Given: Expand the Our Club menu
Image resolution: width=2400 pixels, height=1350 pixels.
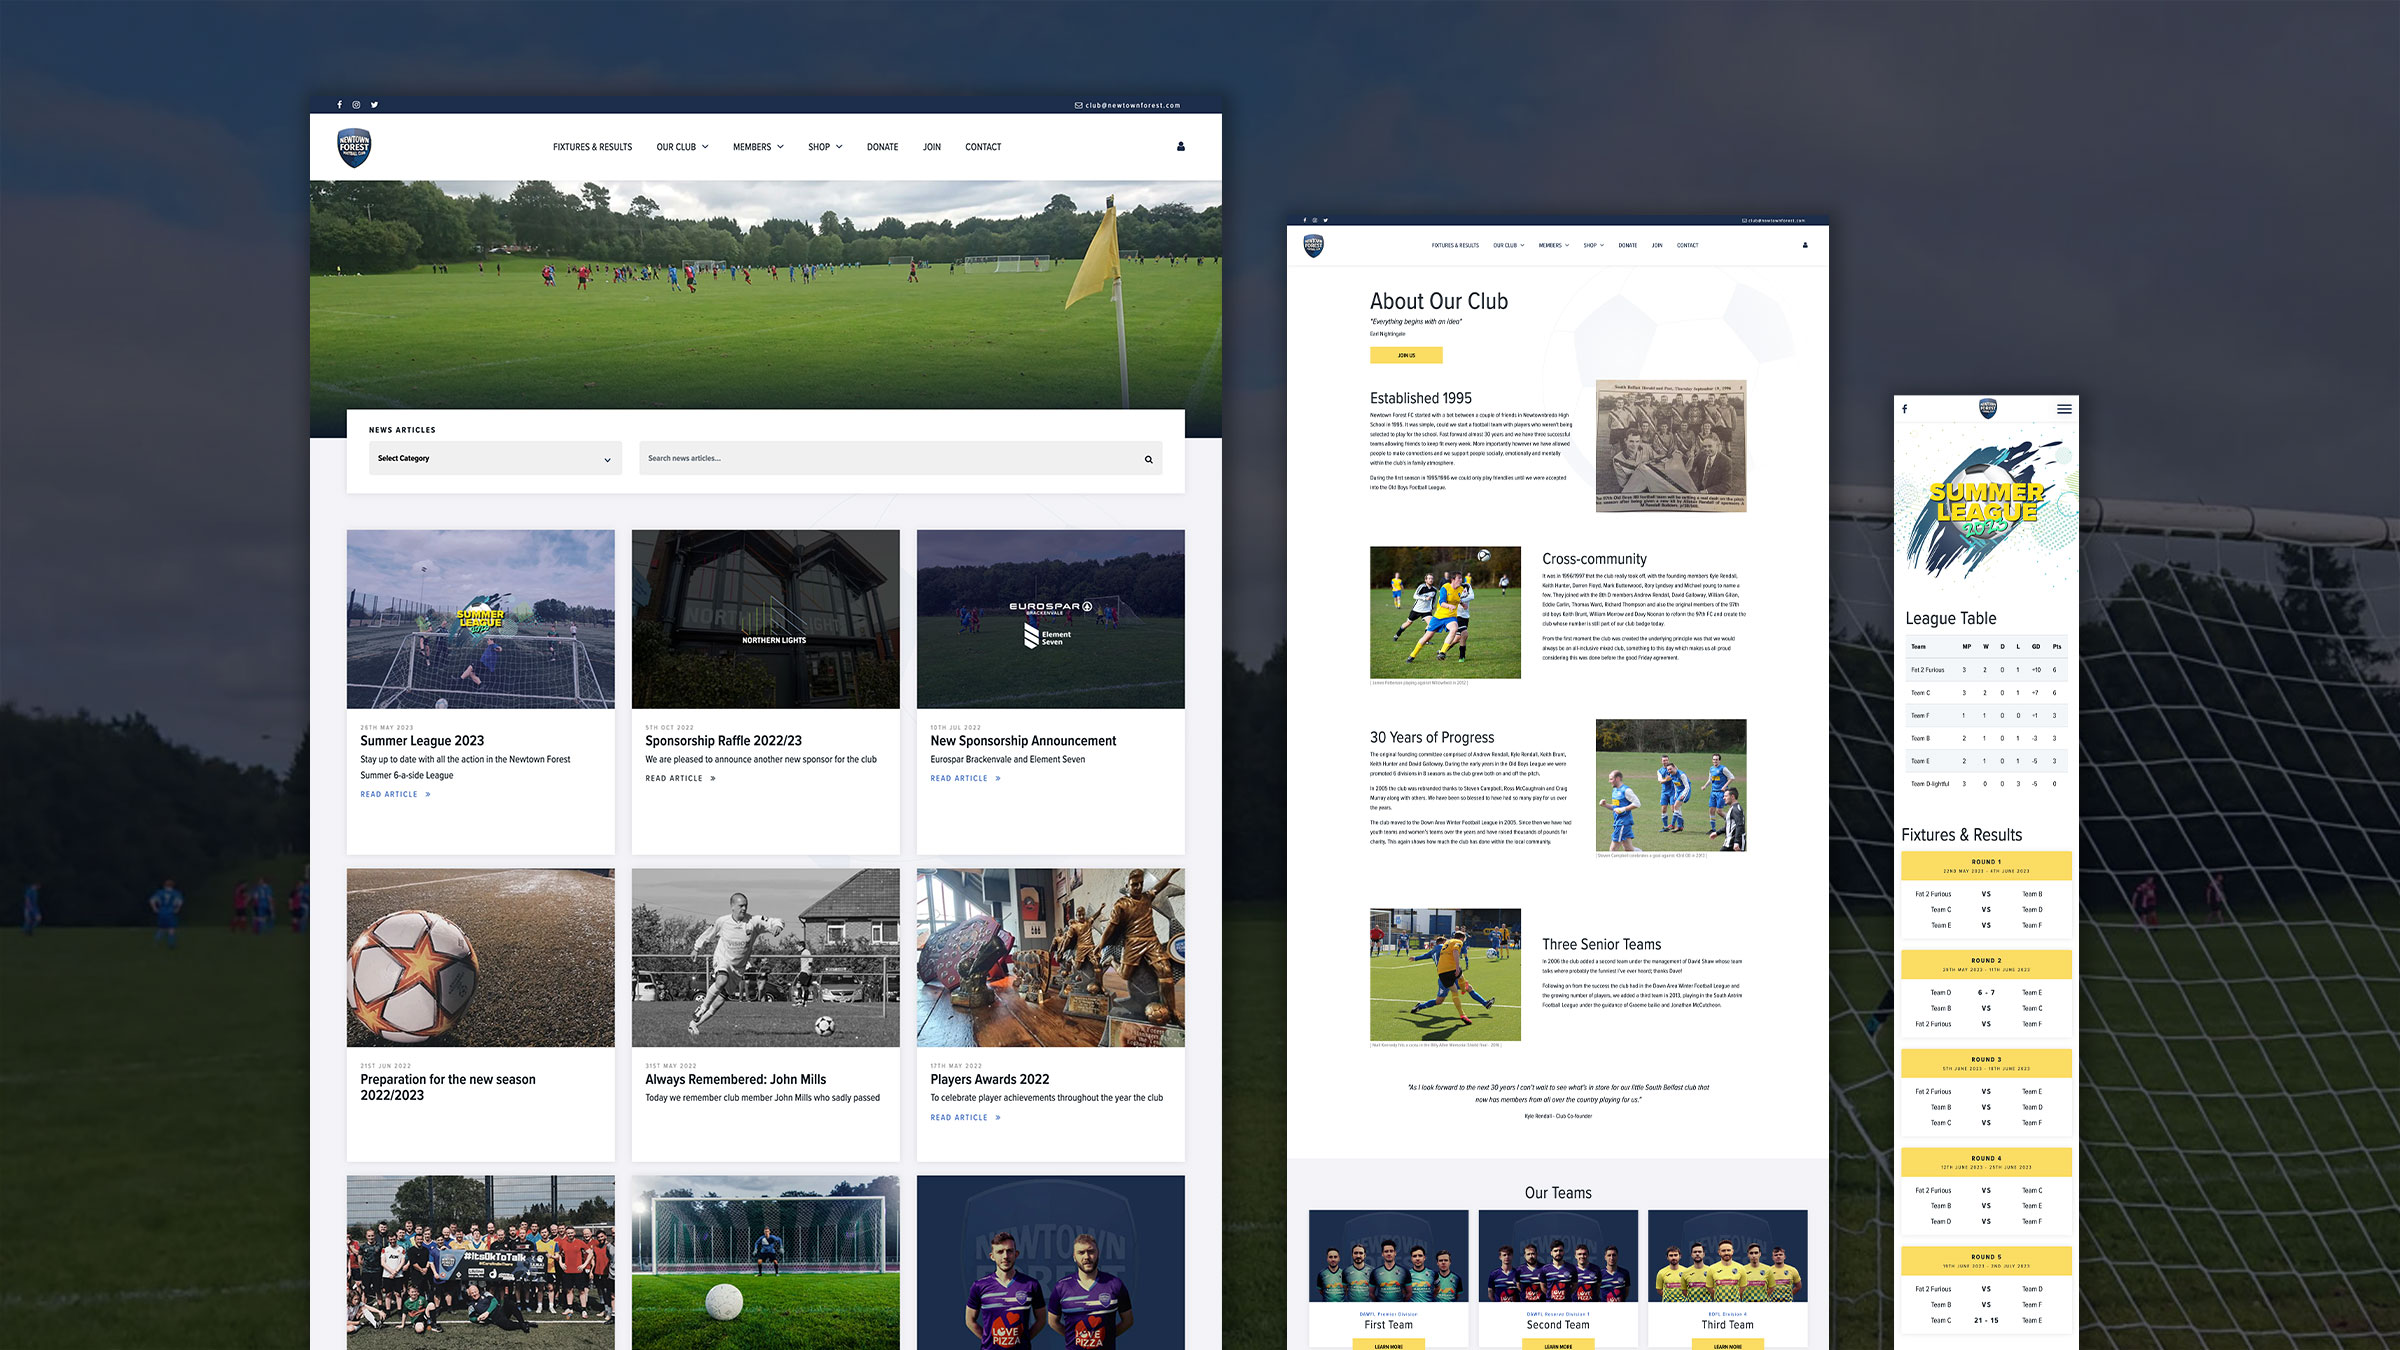Looking at the screenshot, I should [682, 147].
